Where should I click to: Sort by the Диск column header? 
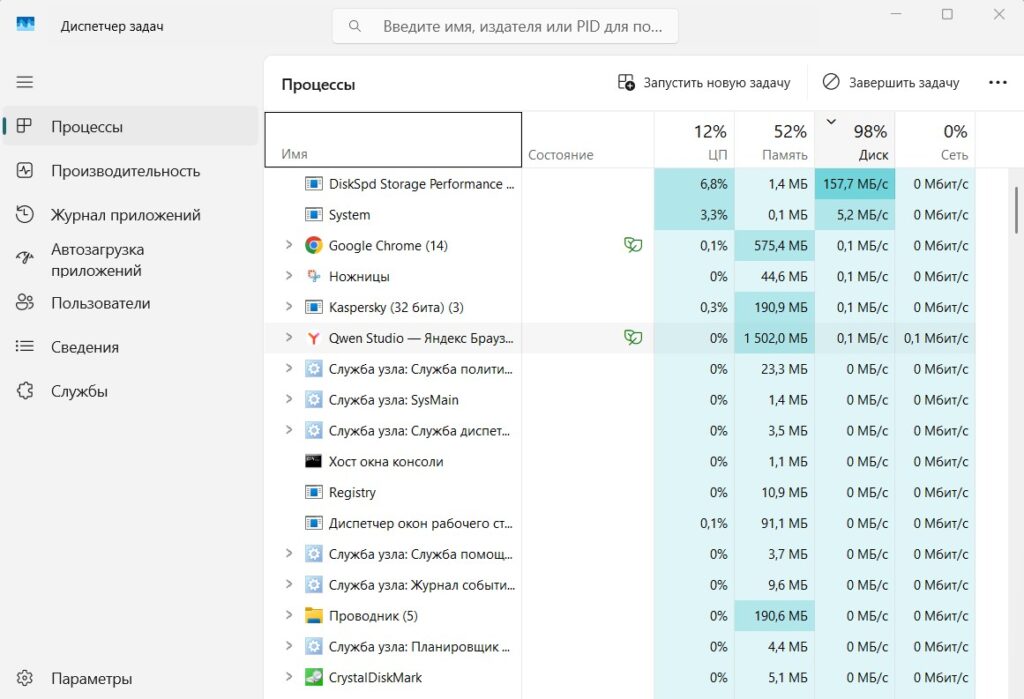(855, 140)
